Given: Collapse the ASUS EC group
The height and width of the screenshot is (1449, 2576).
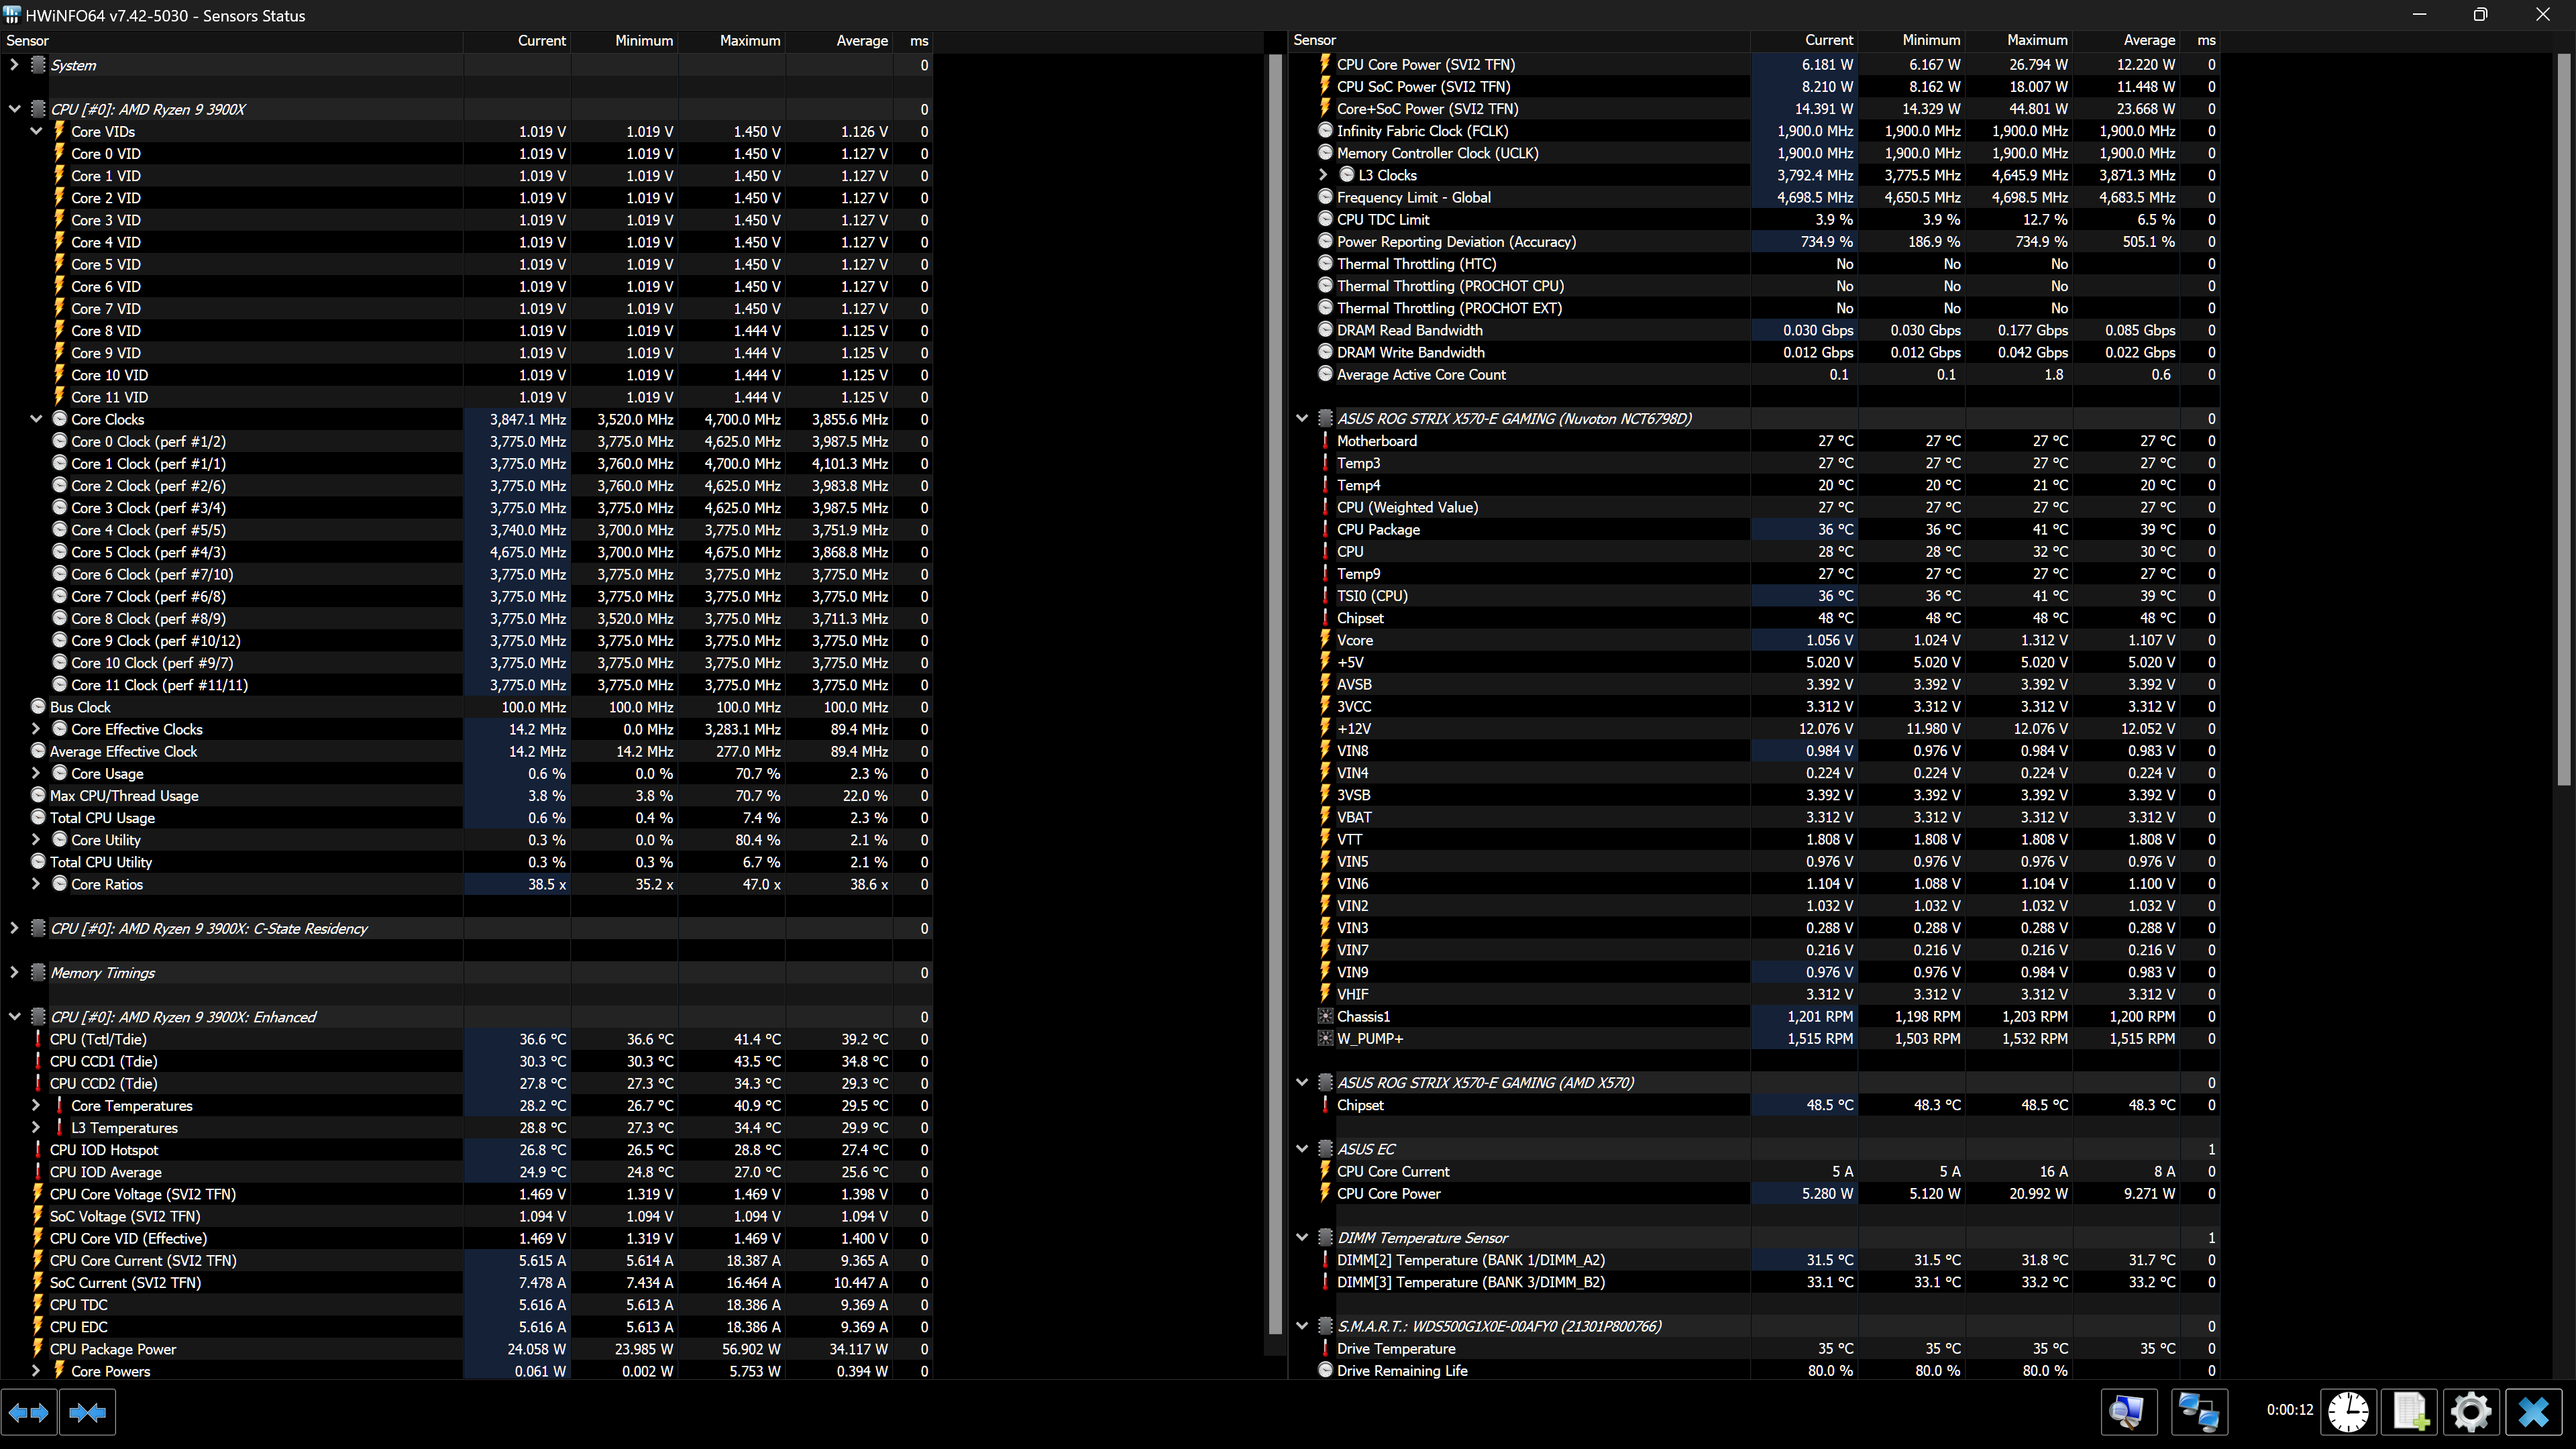Looking at the screenshot, I should (1301, 1149).
